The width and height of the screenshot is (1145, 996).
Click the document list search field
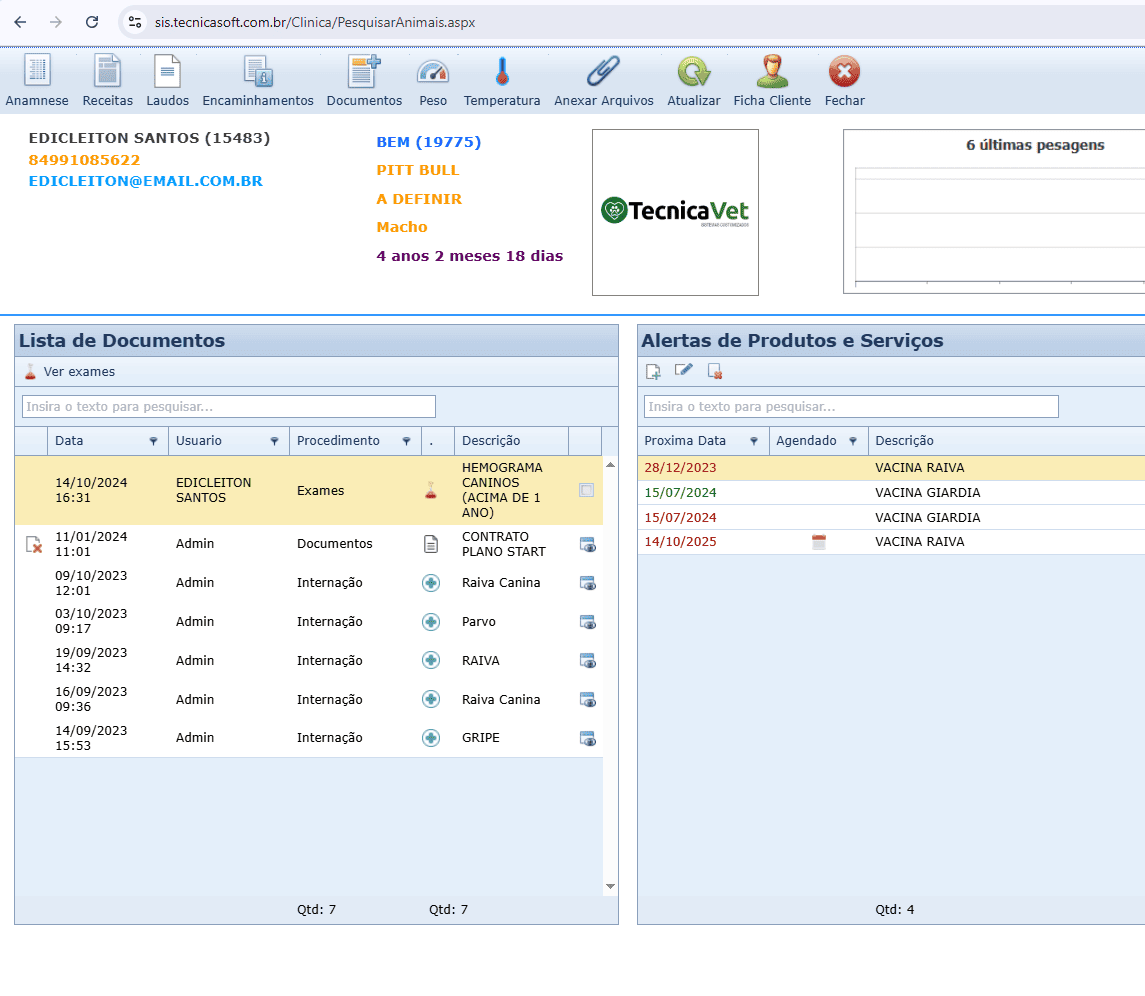click(229, 407)
